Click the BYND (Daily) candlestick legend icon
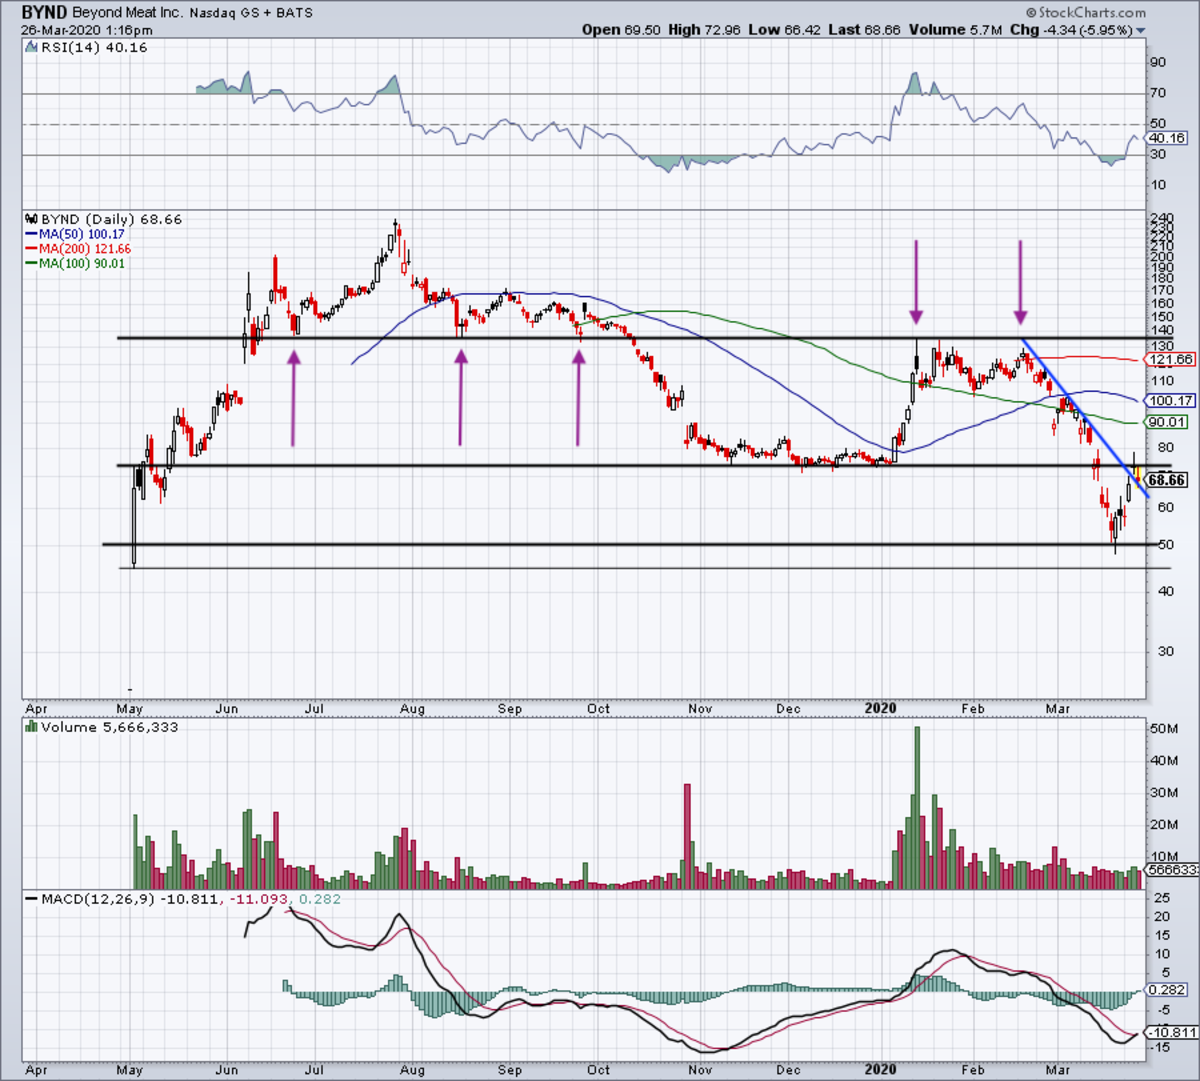The image size is (1200, 1081). [x=32, y=219]
